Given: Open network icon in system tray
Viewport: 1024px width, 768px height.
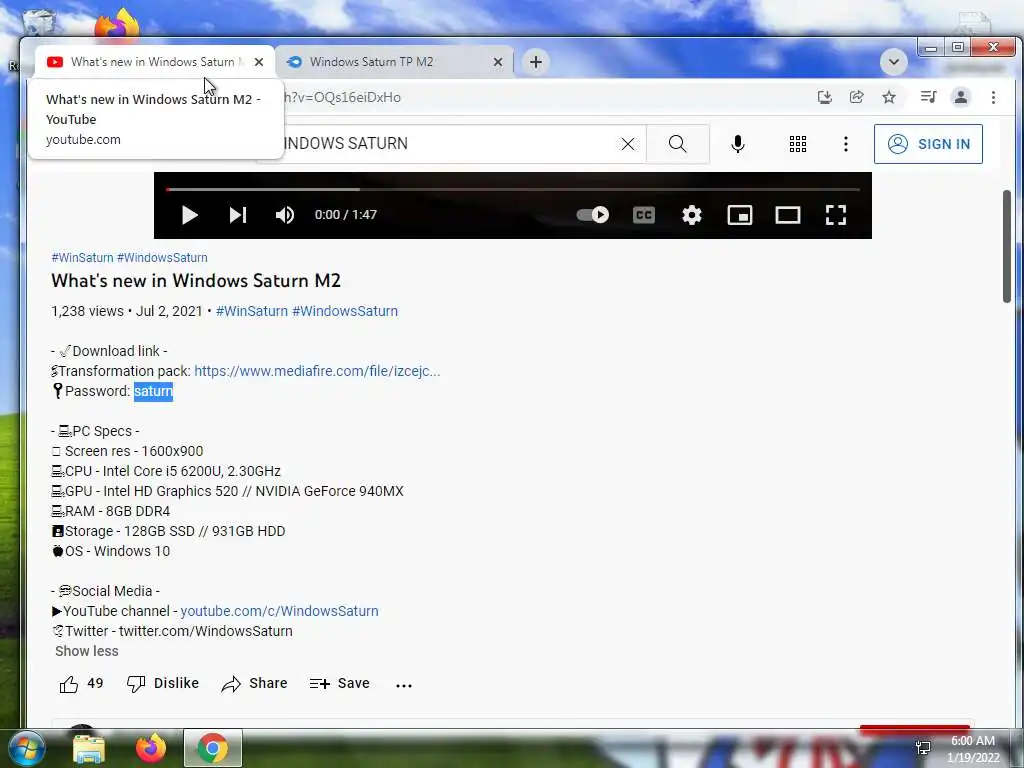Looking at the screenshot, I should (923, 748).
